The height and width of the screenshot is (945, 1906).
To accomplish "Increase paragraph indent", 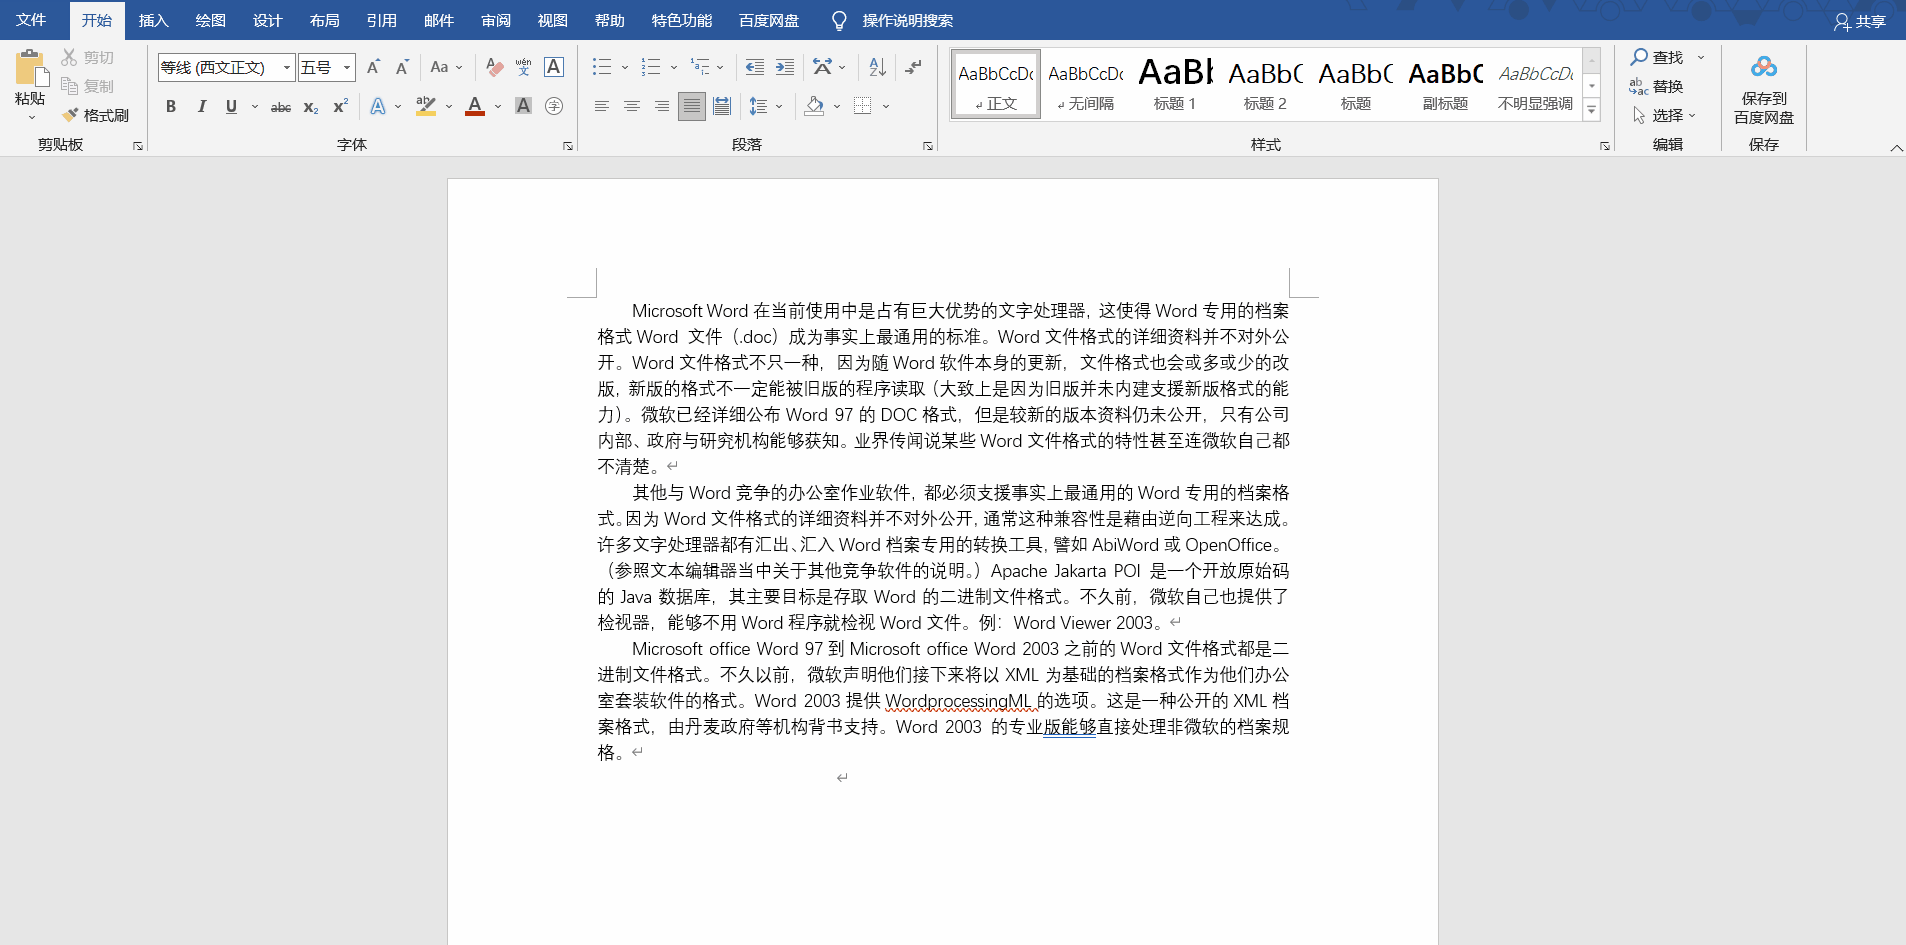I will coord(785,67).
